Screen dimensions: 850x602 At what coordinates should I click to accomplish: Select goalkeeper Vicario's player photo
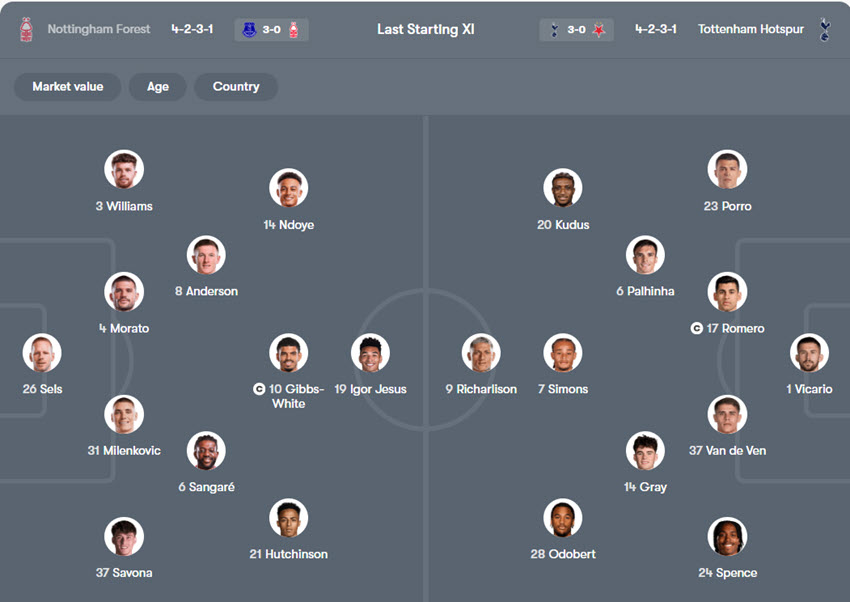point(809,352)
